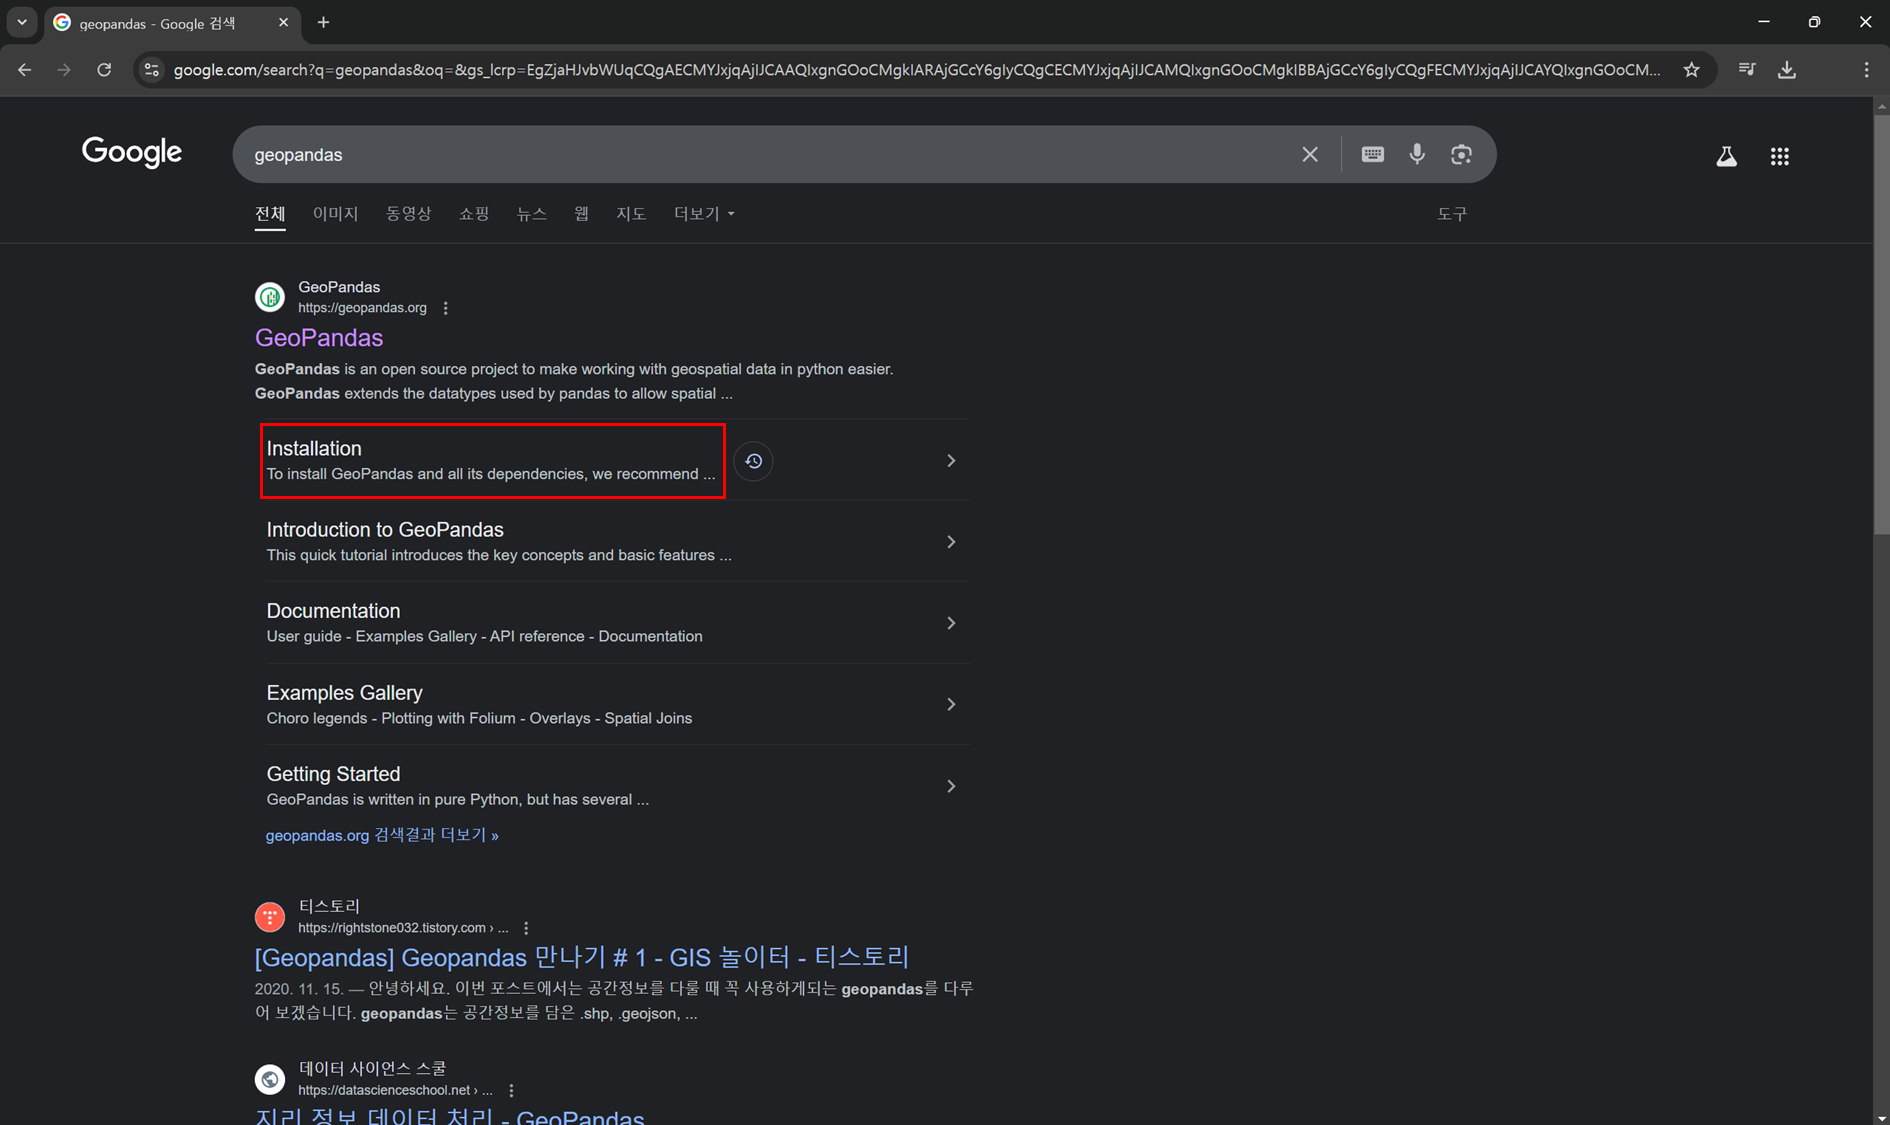Open the 더보기 dropdown in search tabs

click(x=704, y=214)
